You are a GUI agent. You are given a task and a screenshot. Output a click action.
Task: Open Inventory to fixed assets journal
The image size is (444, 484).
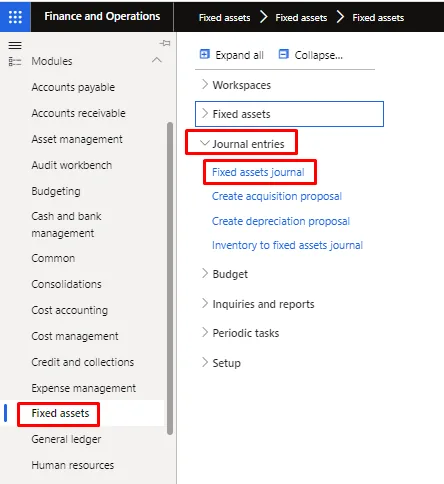pyautogui.click(x=287, y=245)
